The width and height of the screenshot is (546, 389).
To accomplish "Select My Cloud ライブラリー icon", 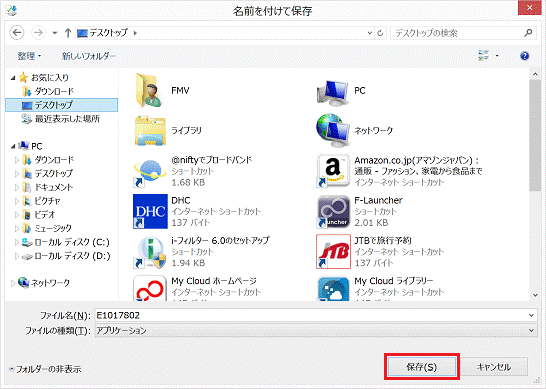I will point(333,289).
